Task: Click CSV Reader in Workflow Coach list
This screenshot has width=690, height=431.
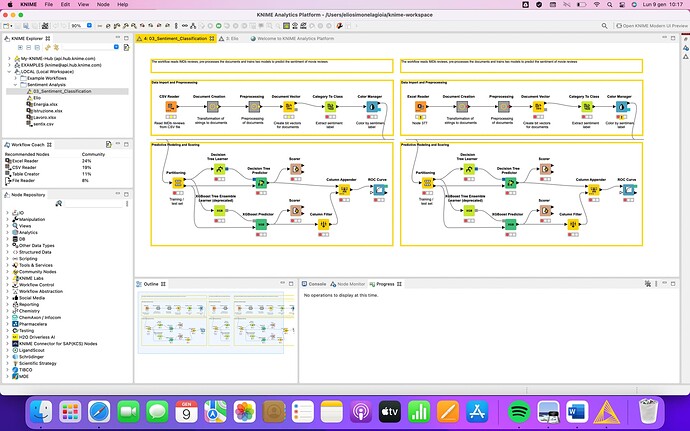Action: coord(24,167)
